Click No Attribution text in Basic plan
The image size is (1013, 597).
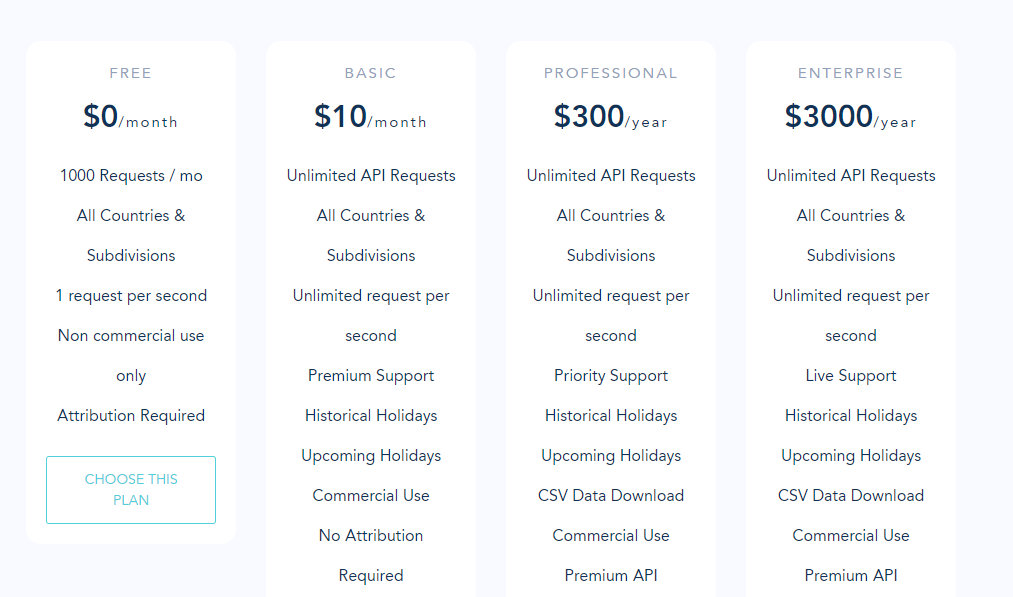(371, 536)
